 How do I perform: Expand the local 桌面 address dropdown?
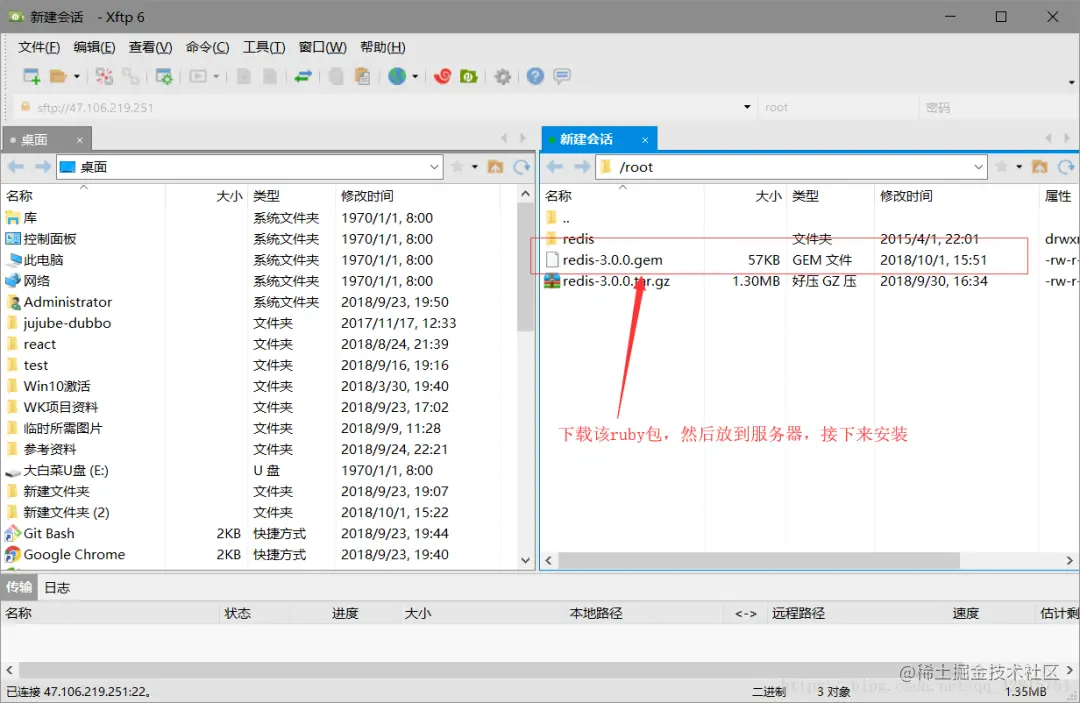coord(434,166)
